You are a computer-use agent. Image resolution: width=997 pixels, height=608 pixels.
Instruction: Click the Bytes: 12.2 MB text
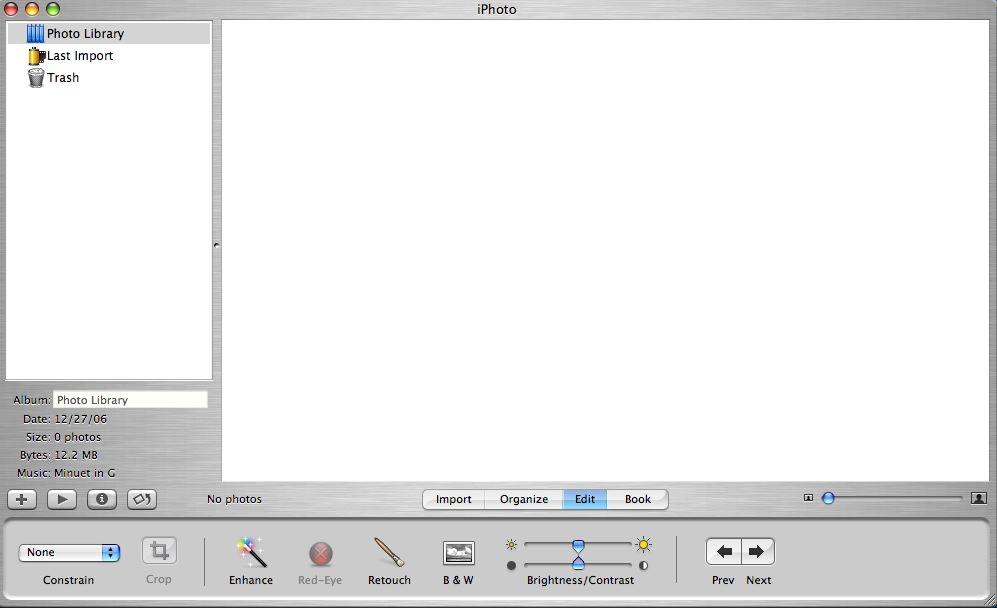click(59, 455)
